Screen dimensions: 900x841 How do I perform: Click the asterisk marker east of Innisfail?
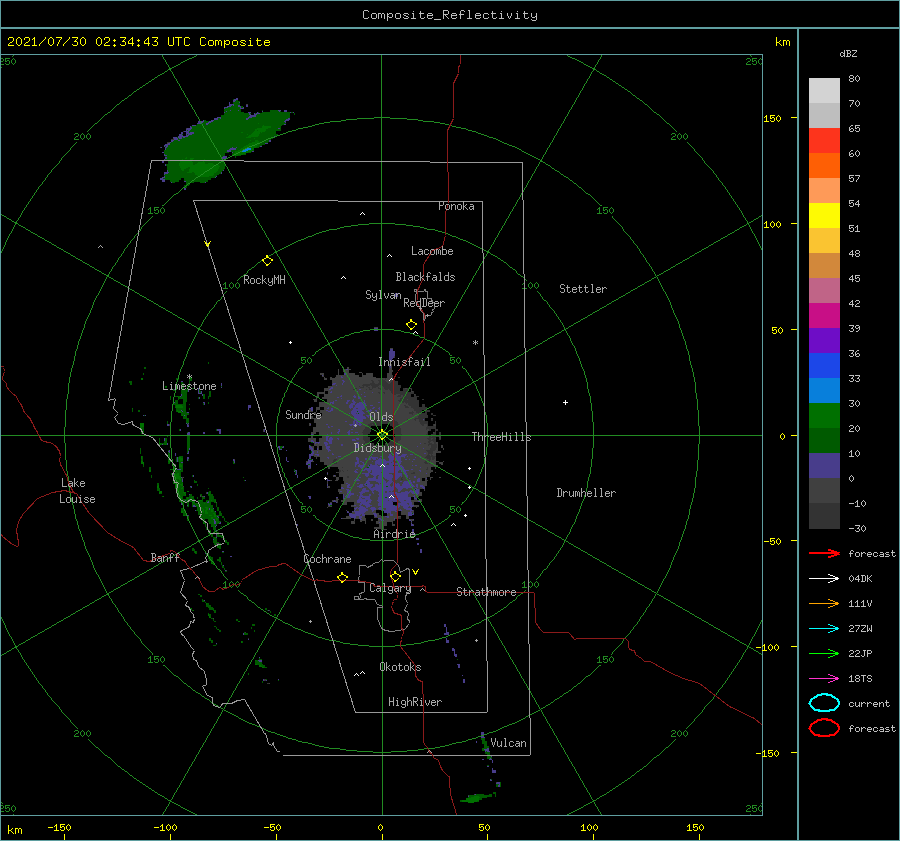475,343
